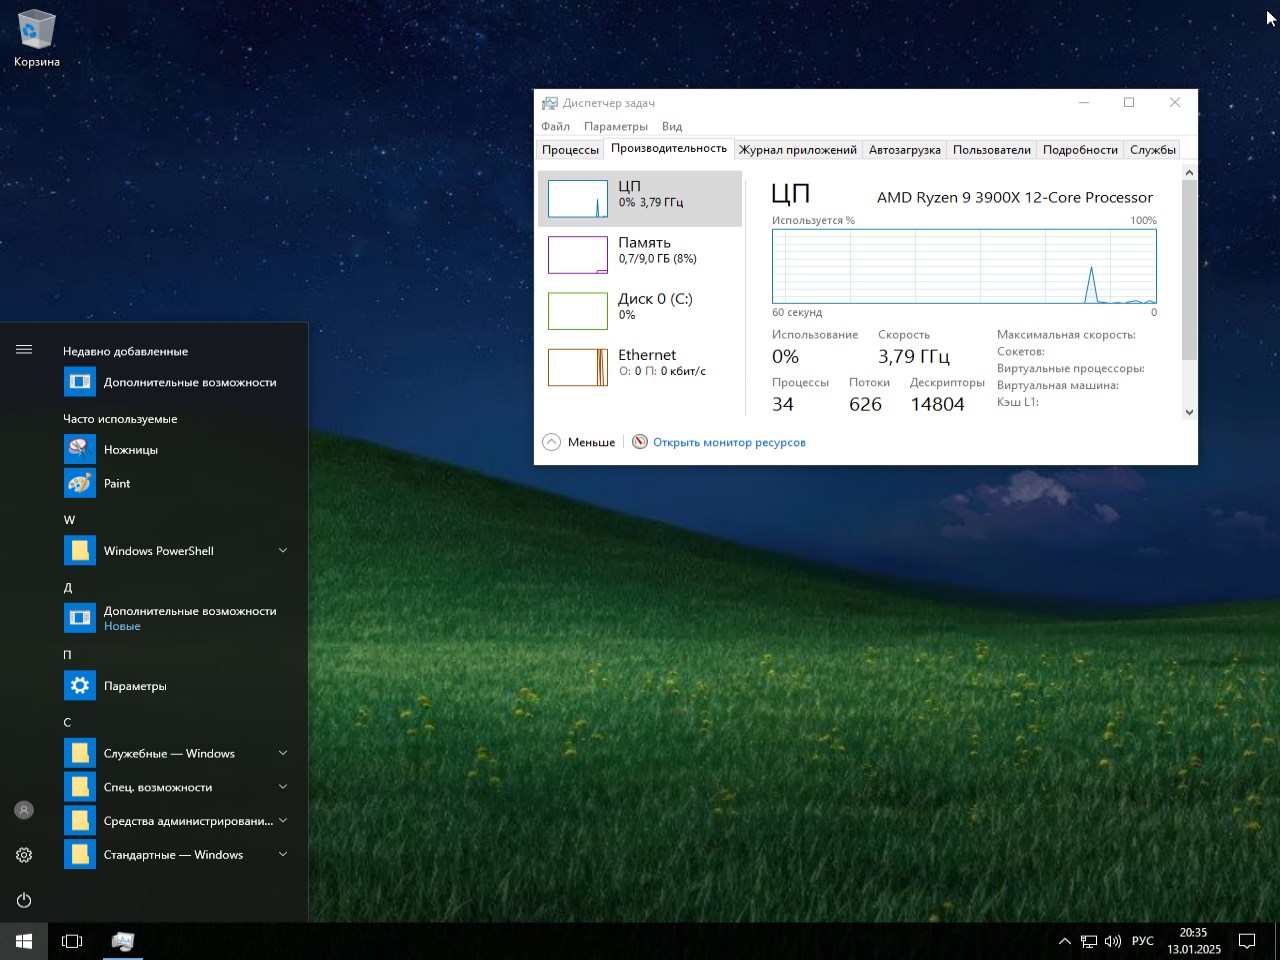The image size is (1280, 960).
Task: Open the user account icon in Start
Action: coord(24,810)
